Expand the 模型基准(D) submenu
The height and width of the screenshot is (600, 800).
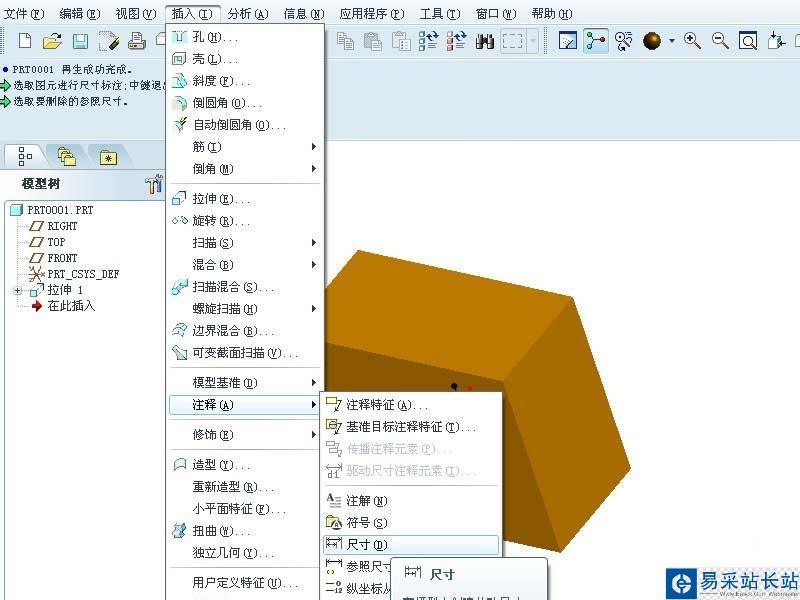[x=245, y=382]
